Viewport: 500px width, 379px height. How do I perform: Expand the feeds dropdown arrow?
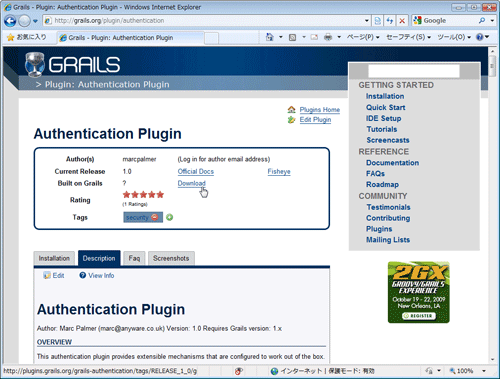point(304,37)
